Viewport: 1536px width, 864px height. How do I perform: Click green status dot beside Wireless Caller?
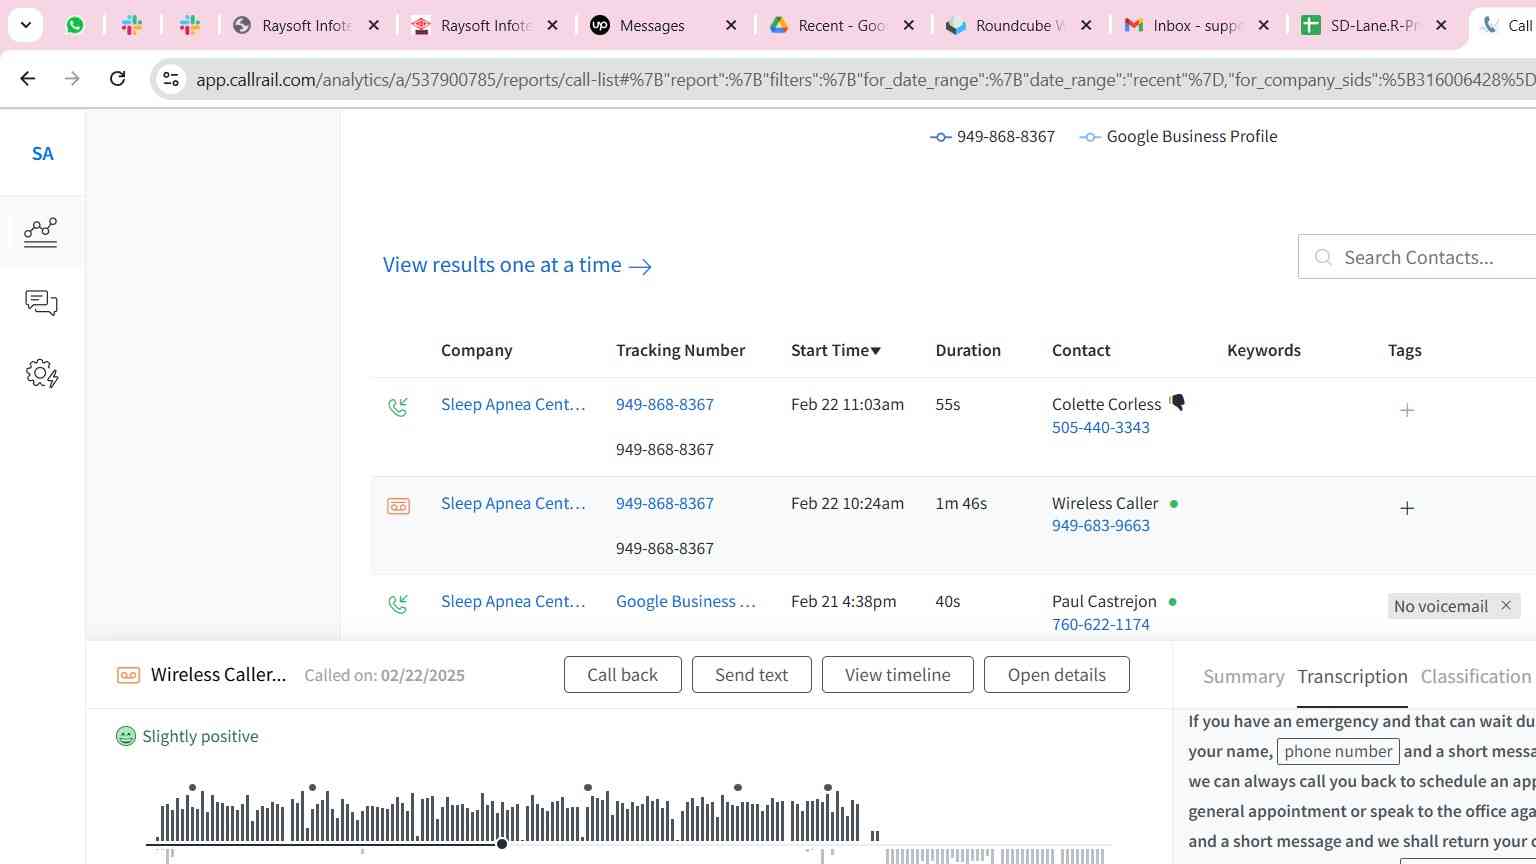[1174, 504]
